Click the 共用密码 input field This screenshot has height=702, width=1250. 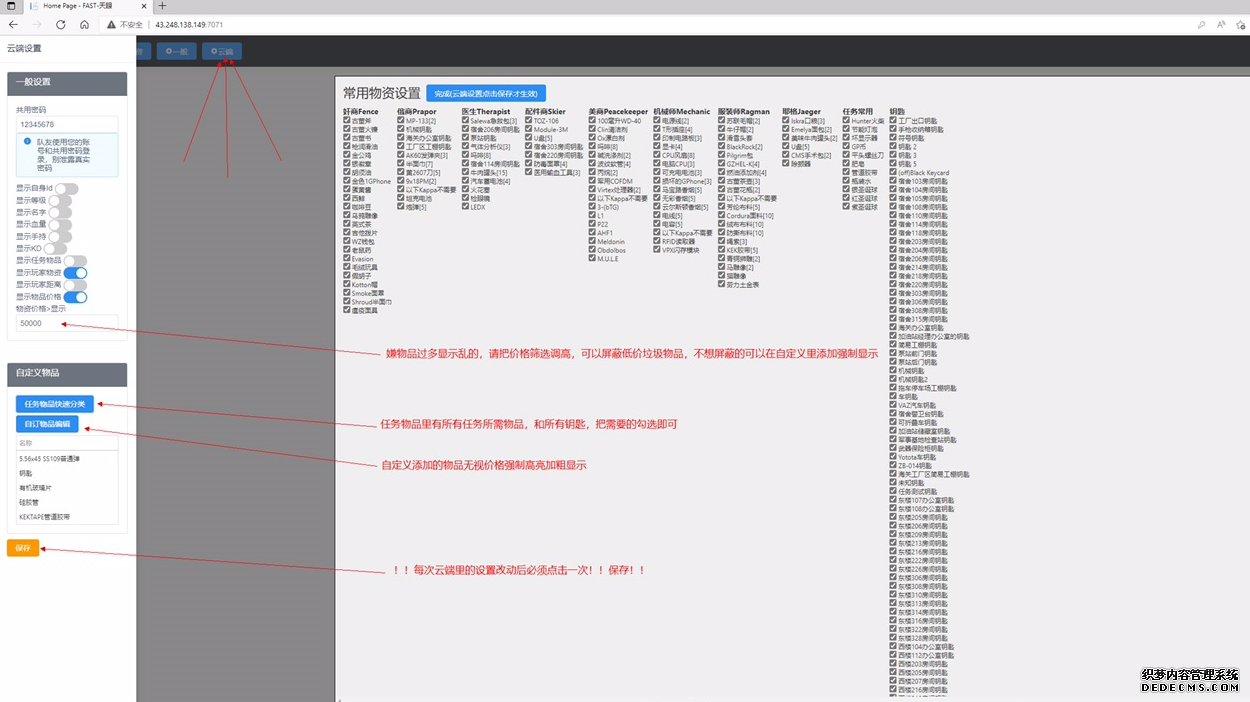(66, 124)
